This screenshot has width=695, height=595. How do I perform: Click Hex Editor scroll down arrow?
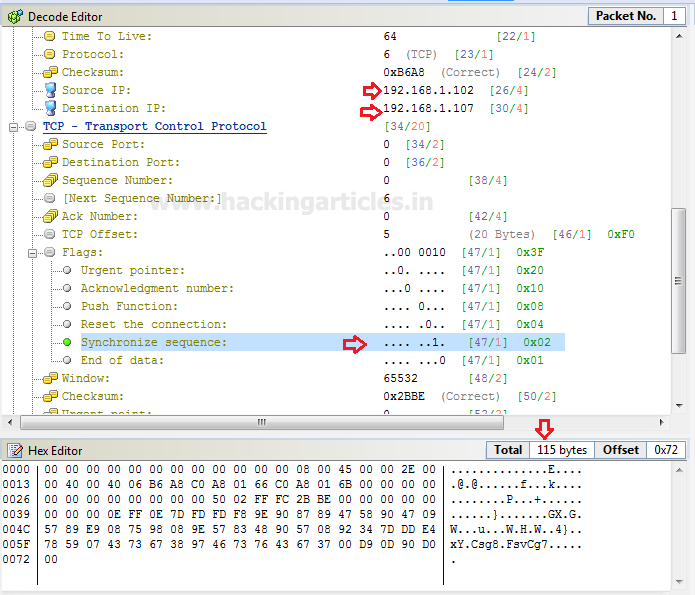click(679, 582)
